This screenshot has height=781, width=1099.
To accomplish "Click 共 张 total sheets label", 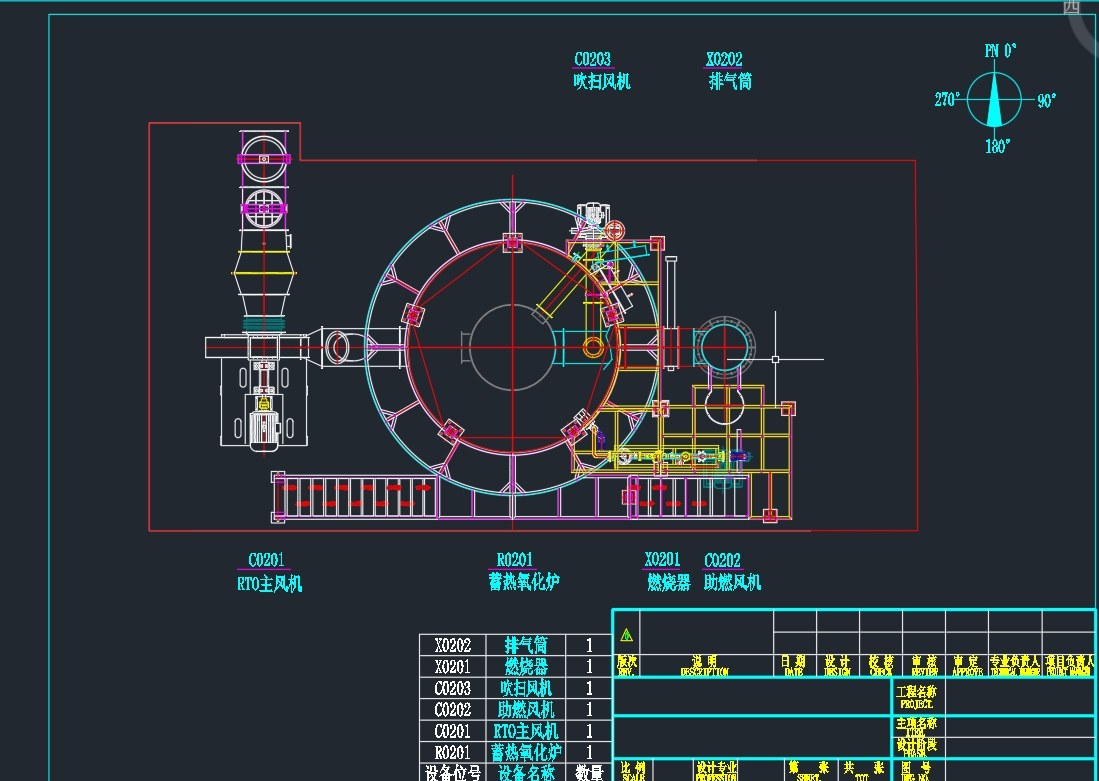I will point(864,771).
